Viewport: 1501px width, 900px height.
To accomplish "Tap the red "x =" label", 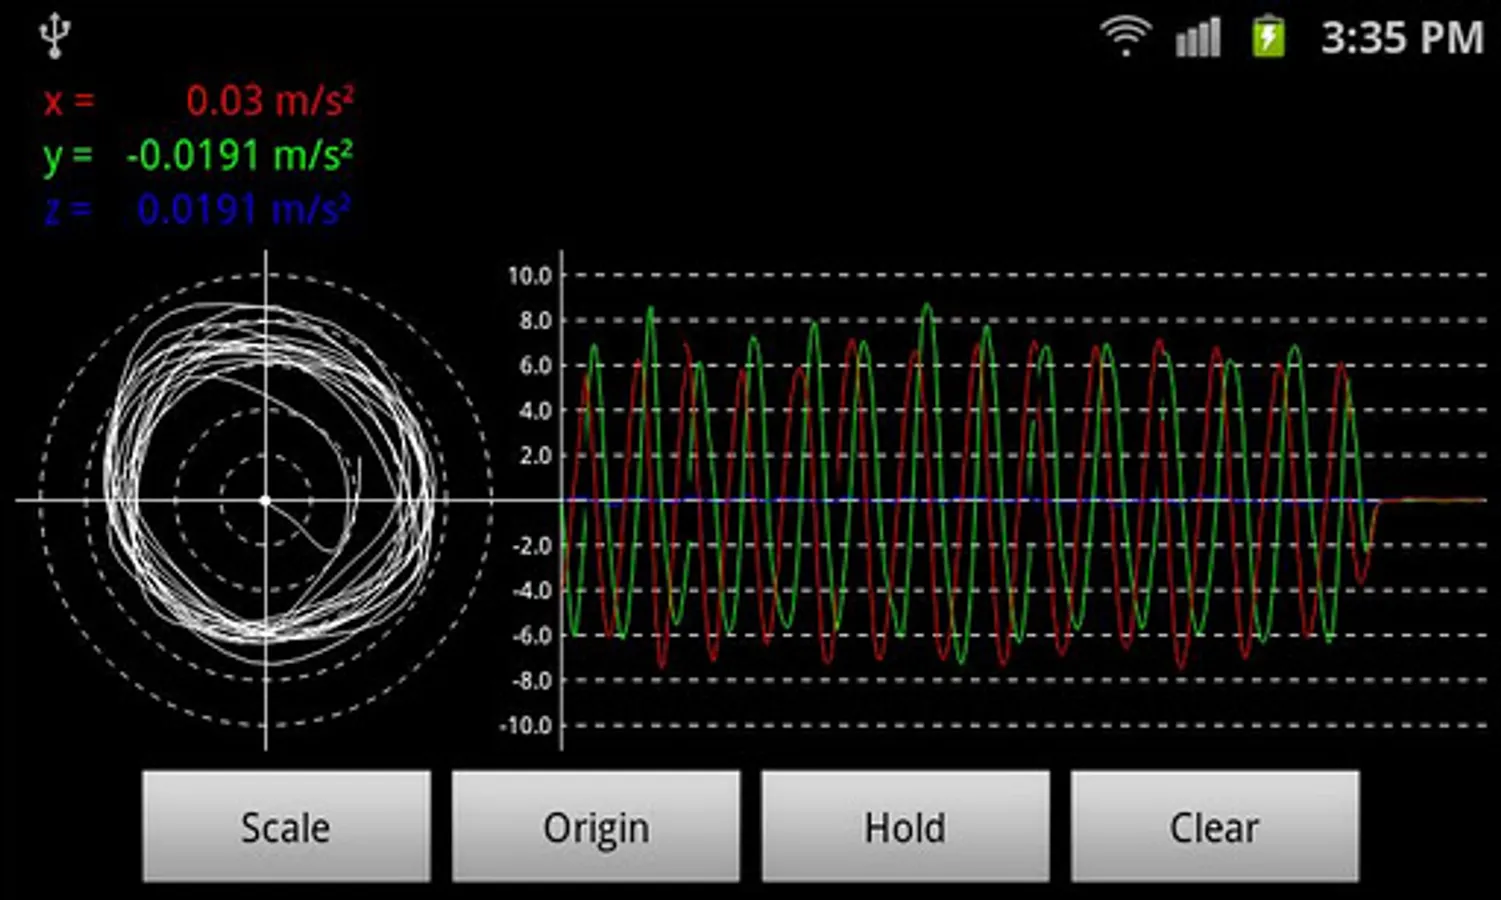I will tap(68, 101).
